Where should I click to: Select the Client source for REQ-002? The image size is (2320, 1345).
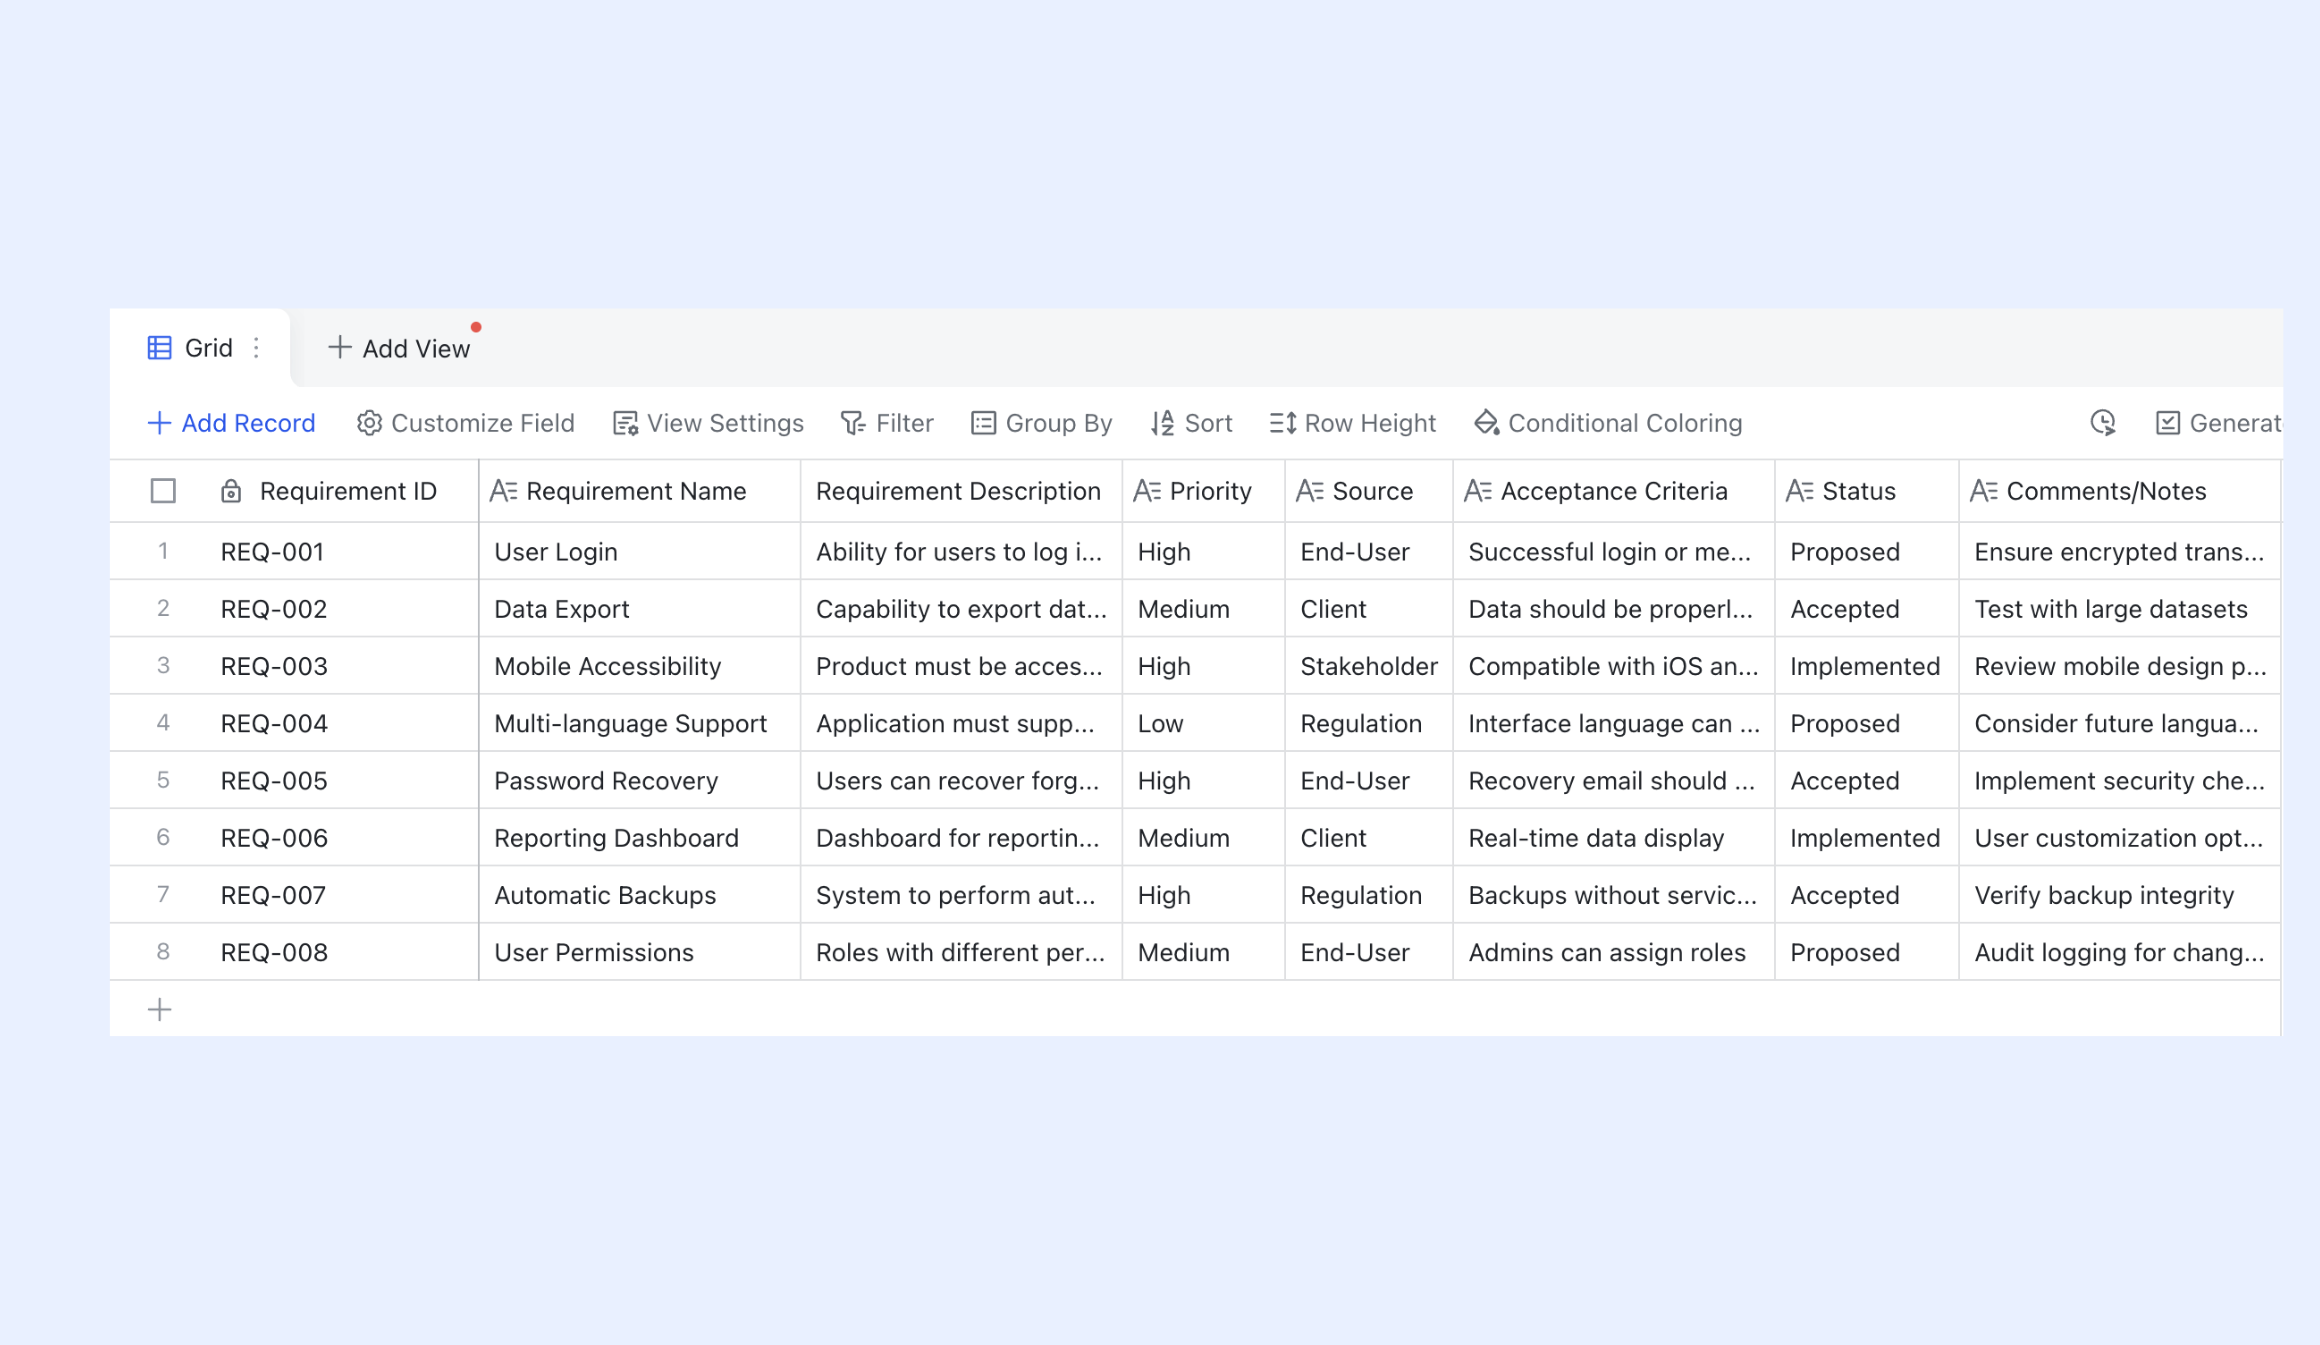coord(1369,609)
